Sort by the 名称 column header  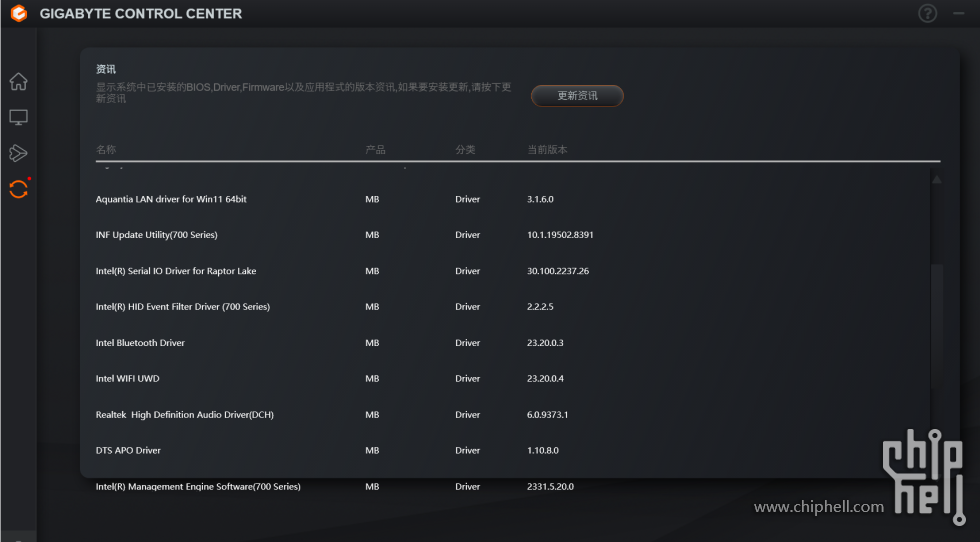[106, 149]
